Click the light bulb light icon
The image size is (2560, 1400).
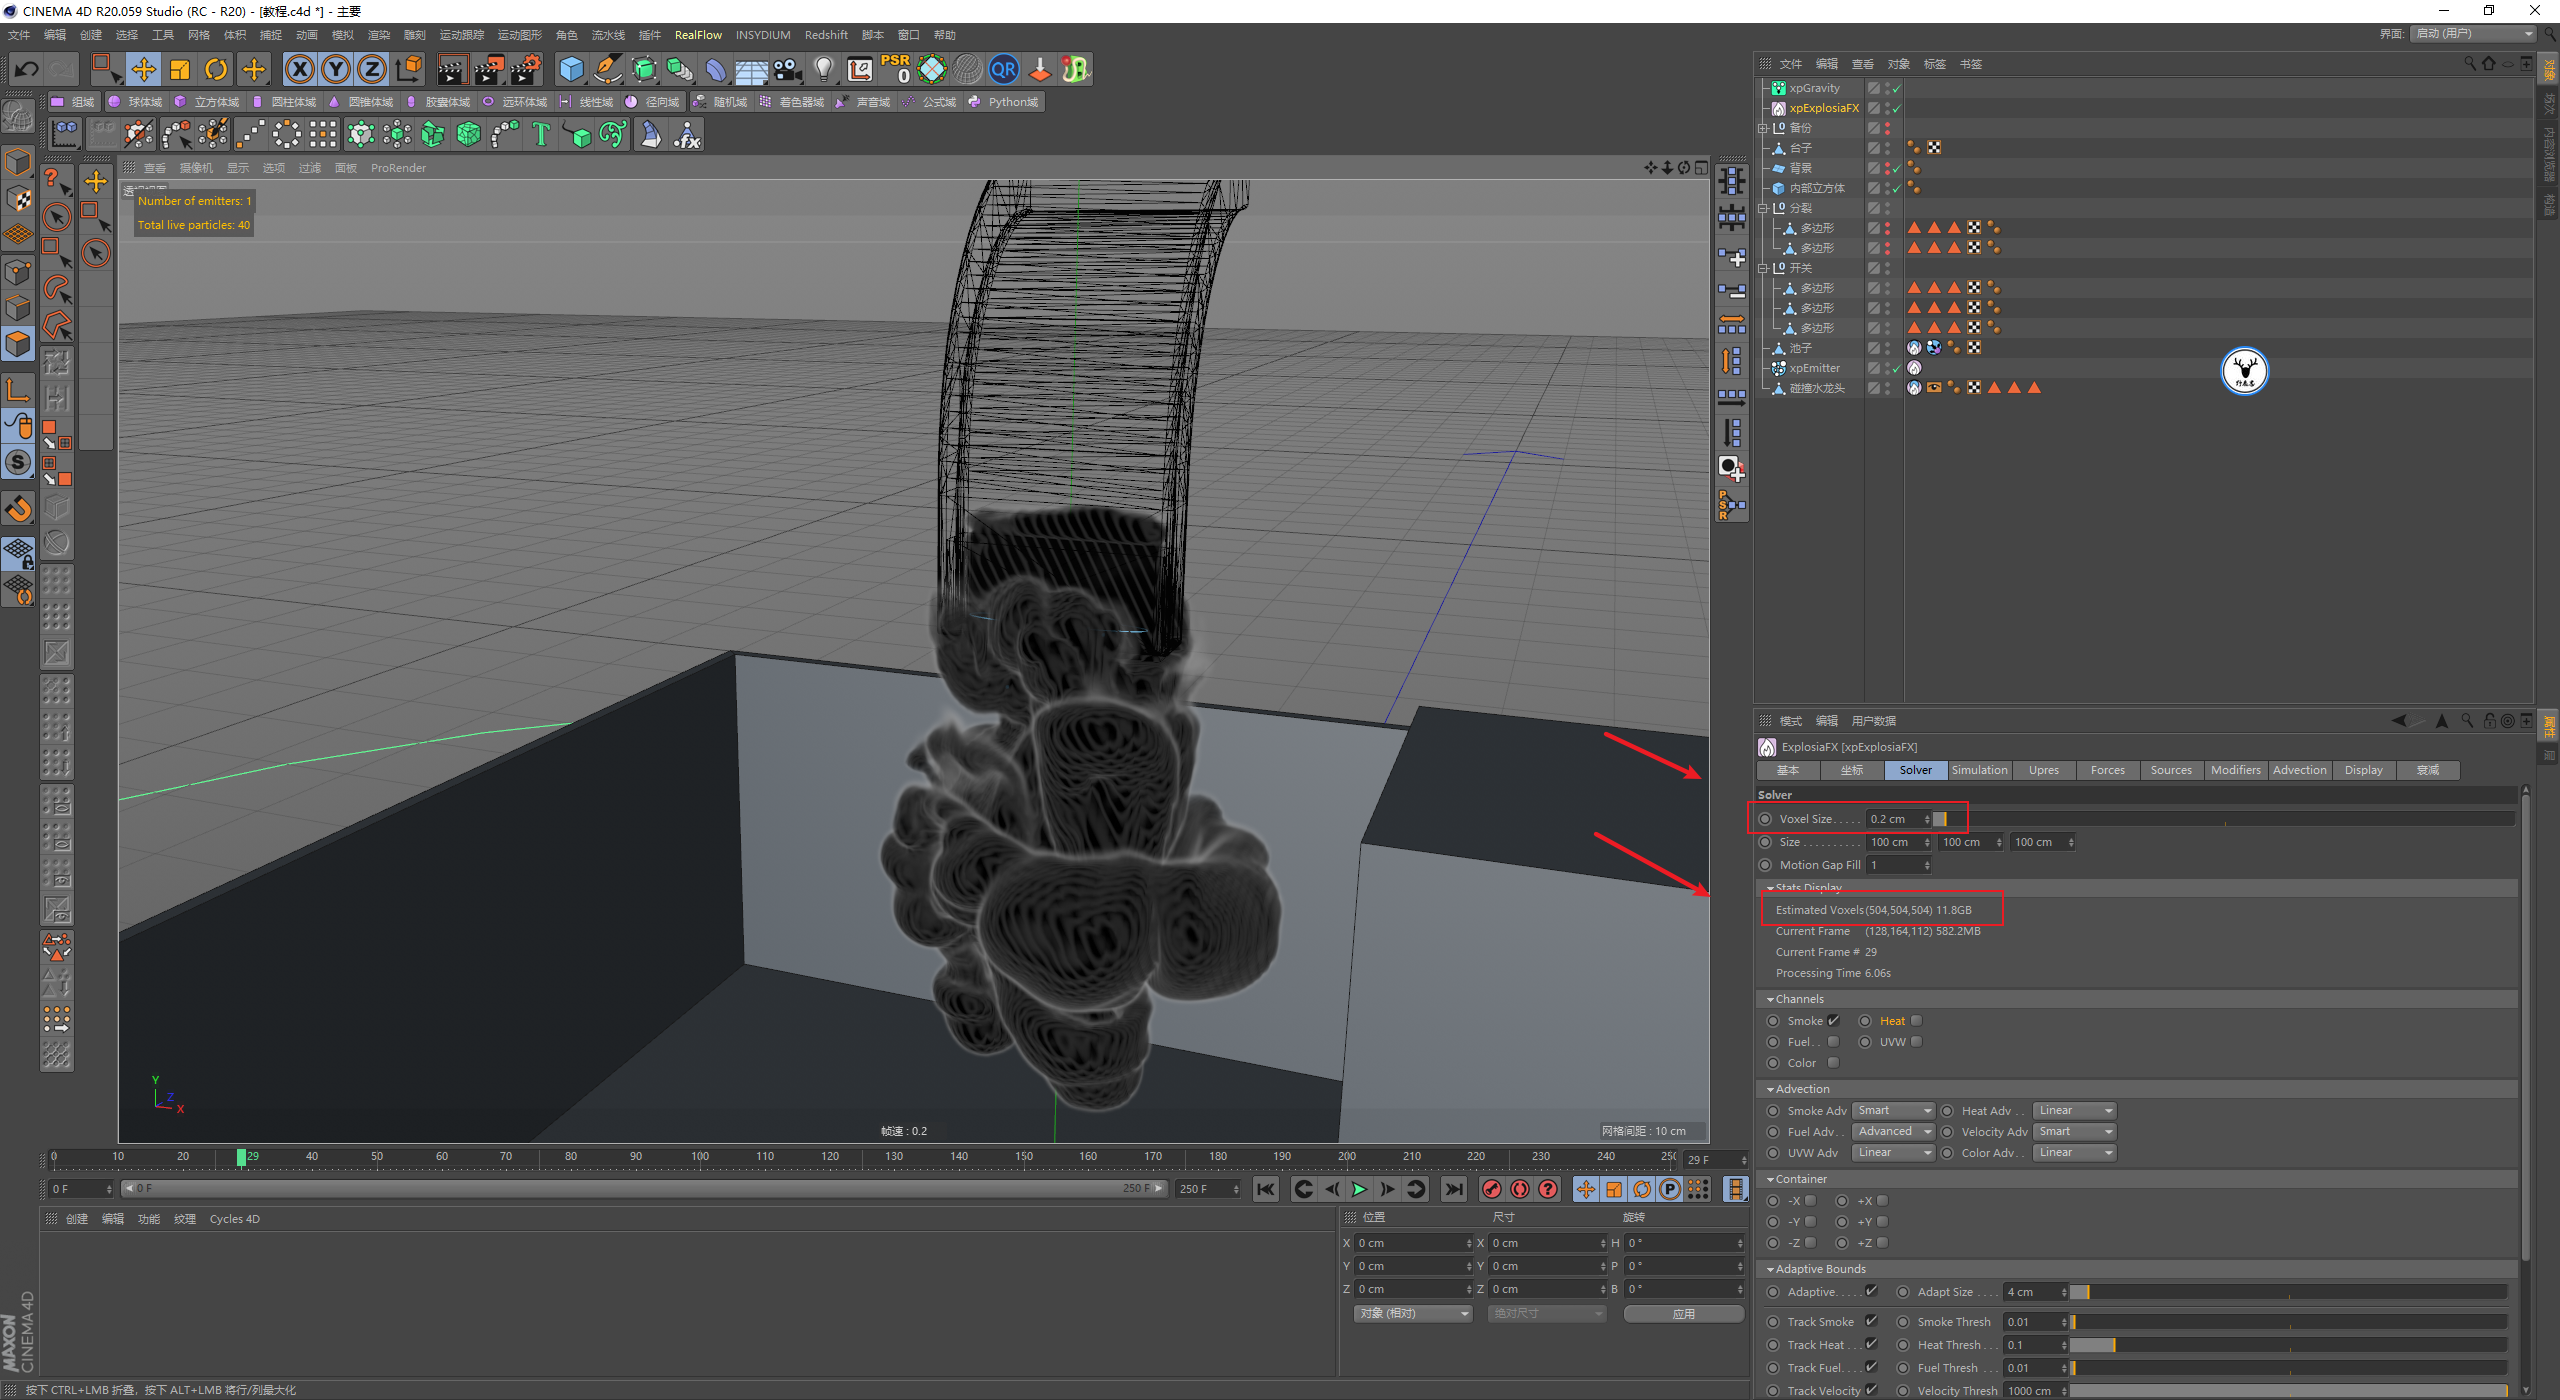tap(823, 69)
